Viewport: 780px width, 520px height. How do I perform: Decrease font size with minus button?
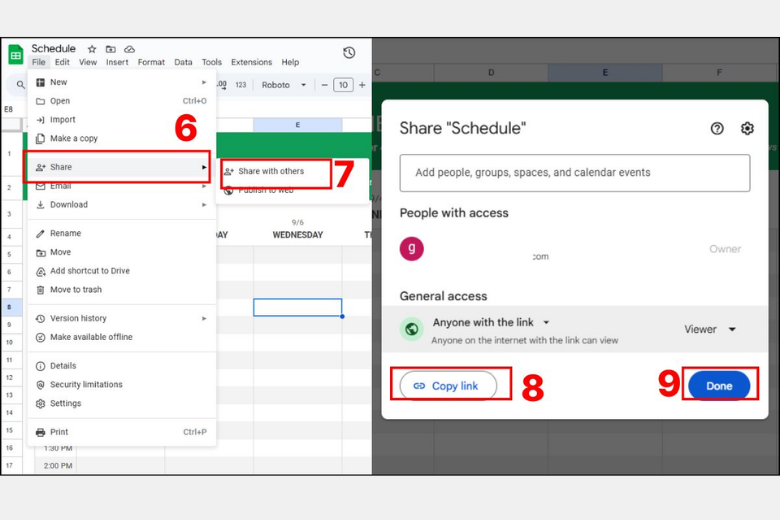pyautogui.click(x=324, y=85)
